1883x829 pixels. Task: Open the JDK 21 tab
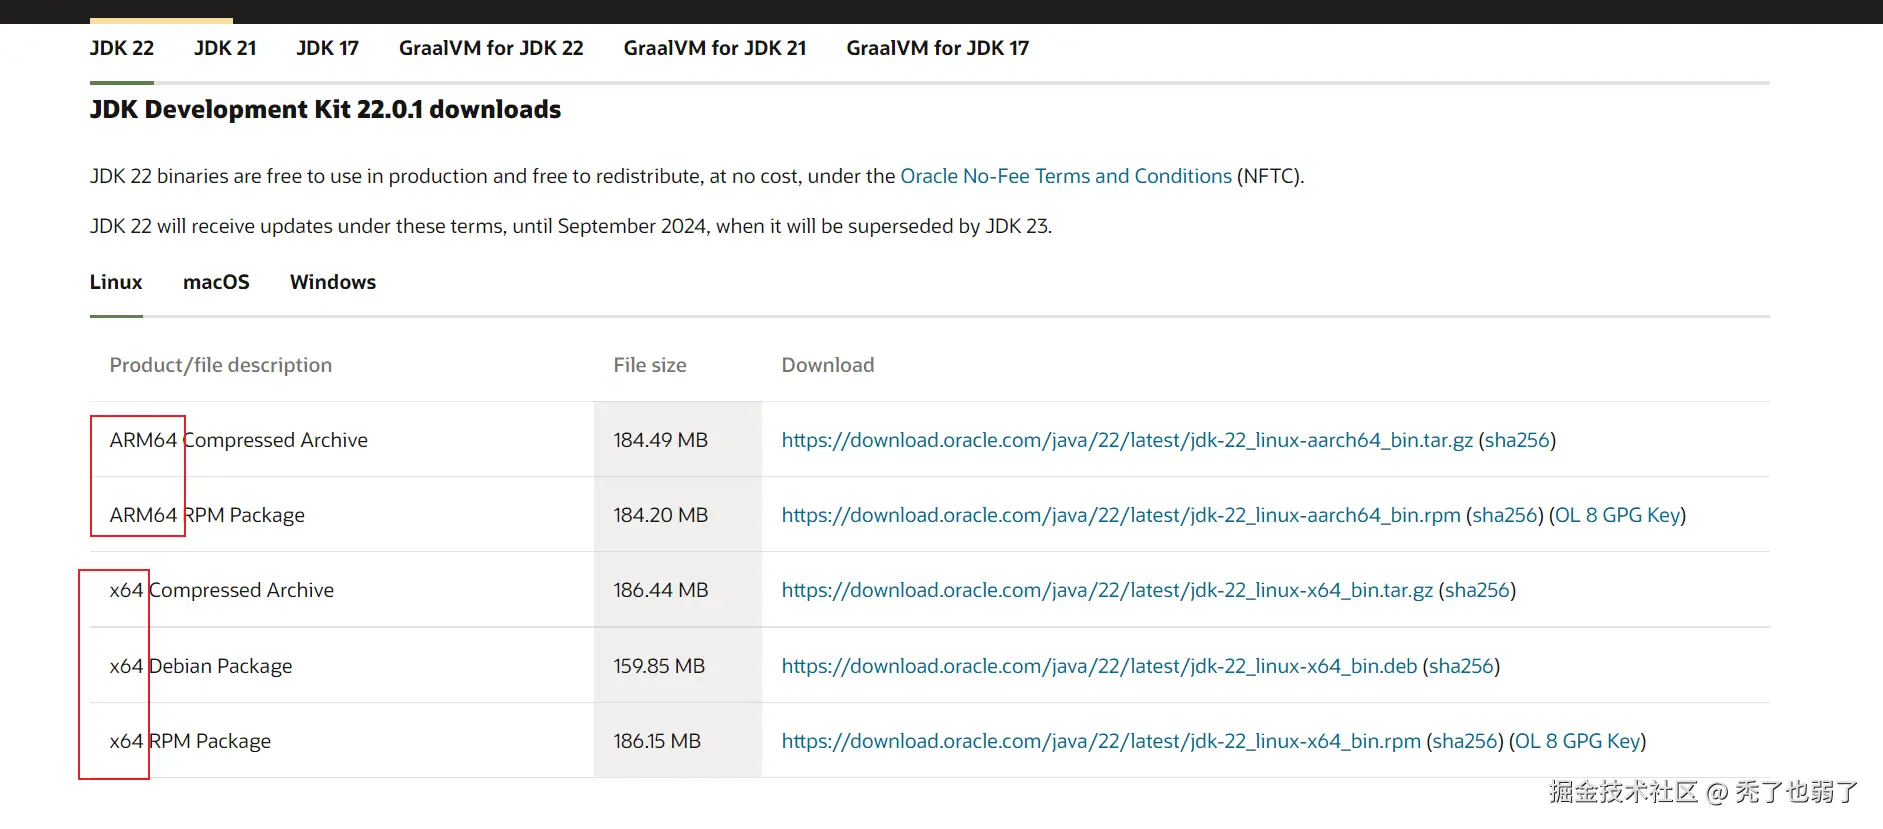[x=225, y=48]
